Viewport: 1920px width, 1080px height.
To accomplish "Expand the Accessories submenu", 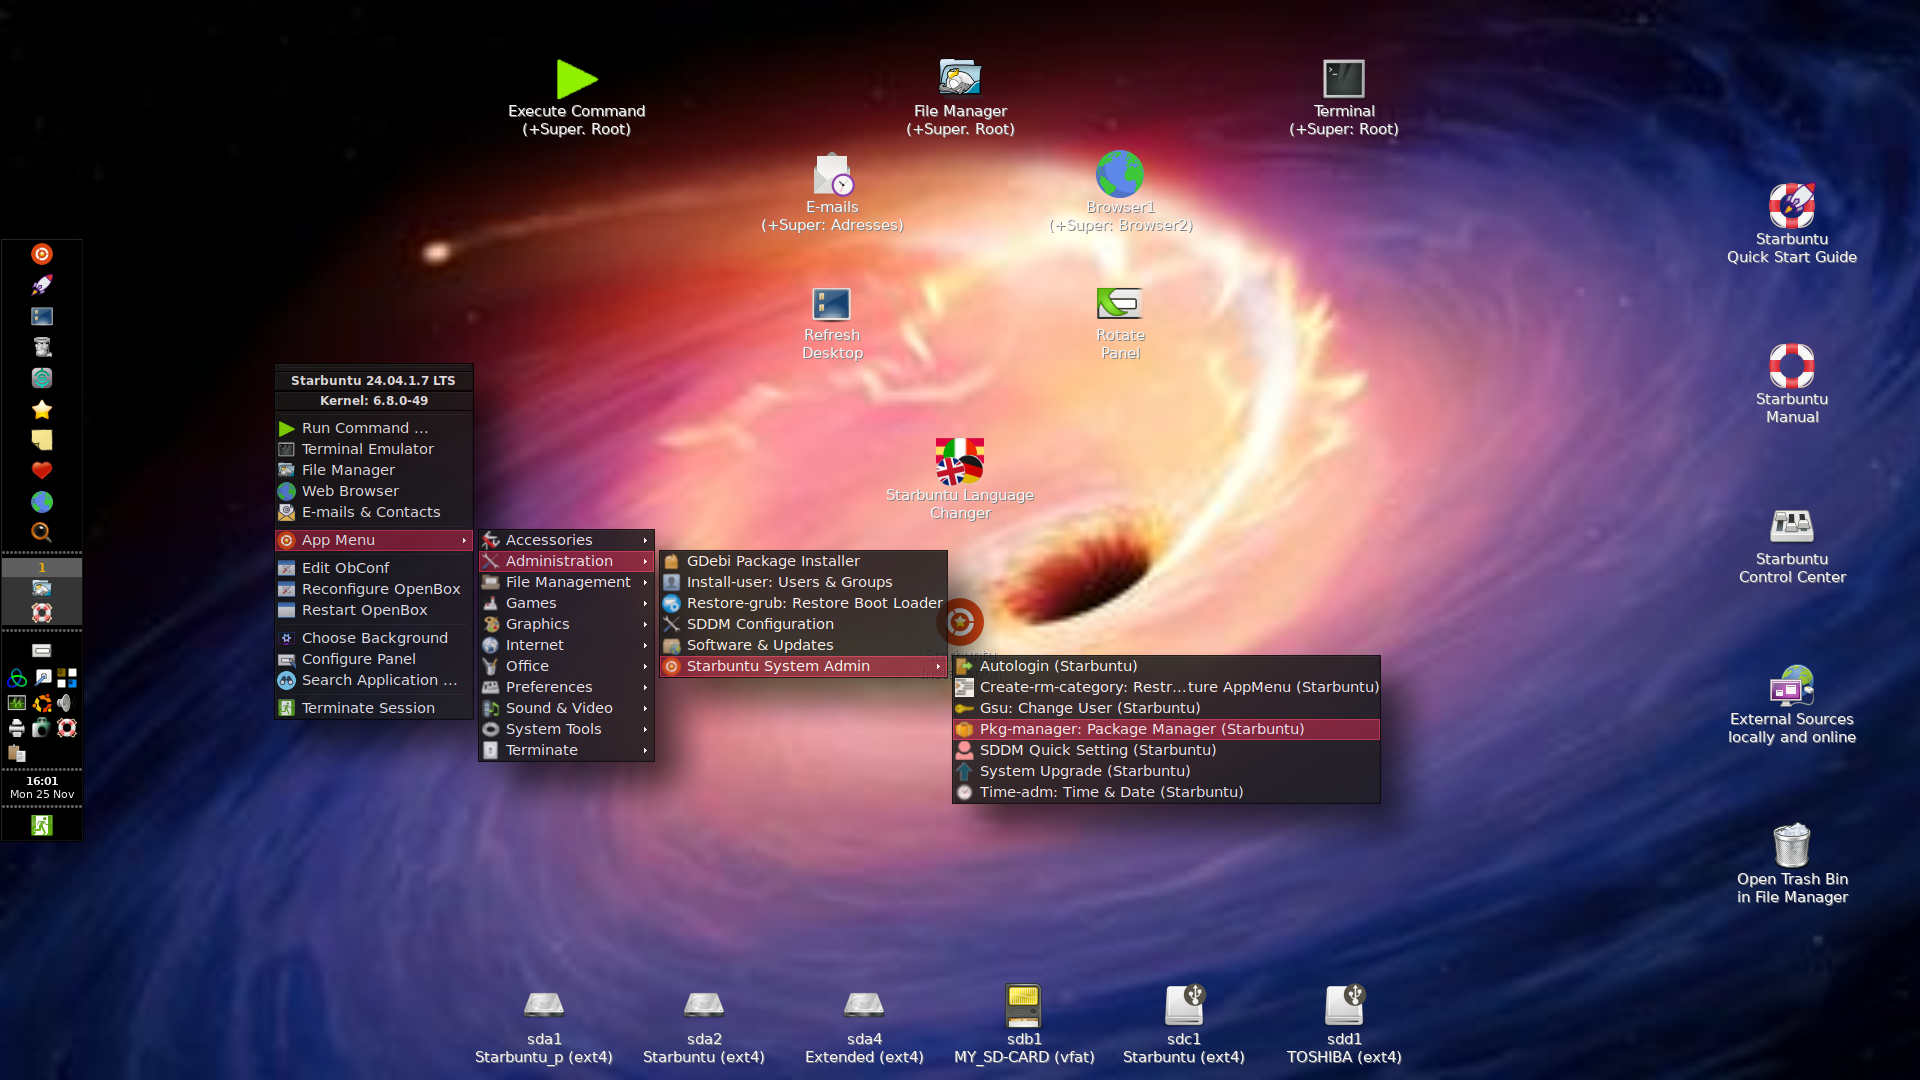I will pos(567,540).
